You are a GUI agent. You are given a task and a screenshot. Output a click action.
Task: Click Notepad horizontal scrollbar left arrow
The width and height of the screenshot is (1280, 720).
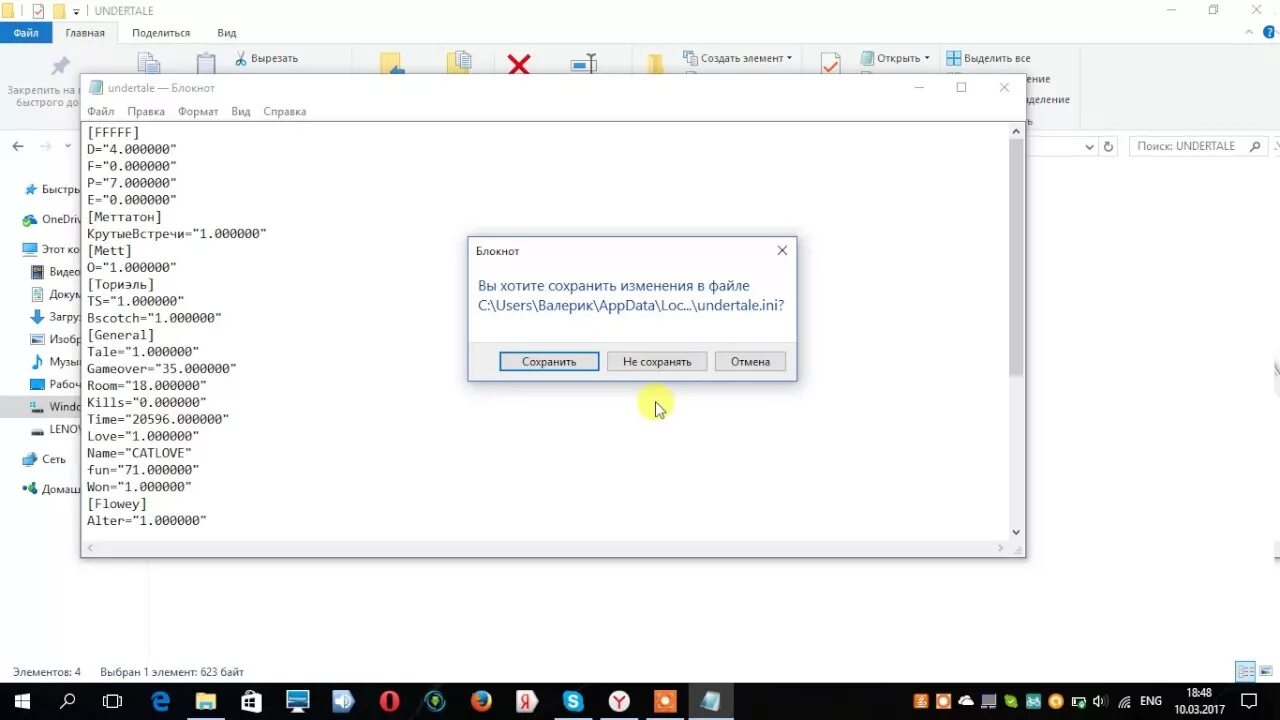click(x=90, y=548)
